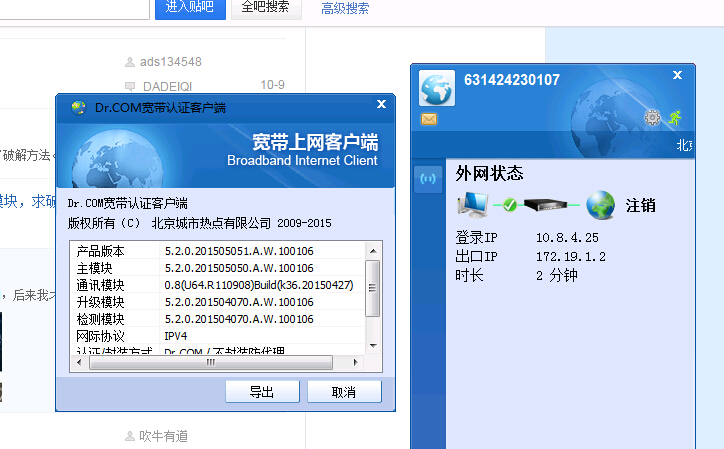724x449 pixels.
Task: Click 注销 to log out
Action: coord(640,205)
